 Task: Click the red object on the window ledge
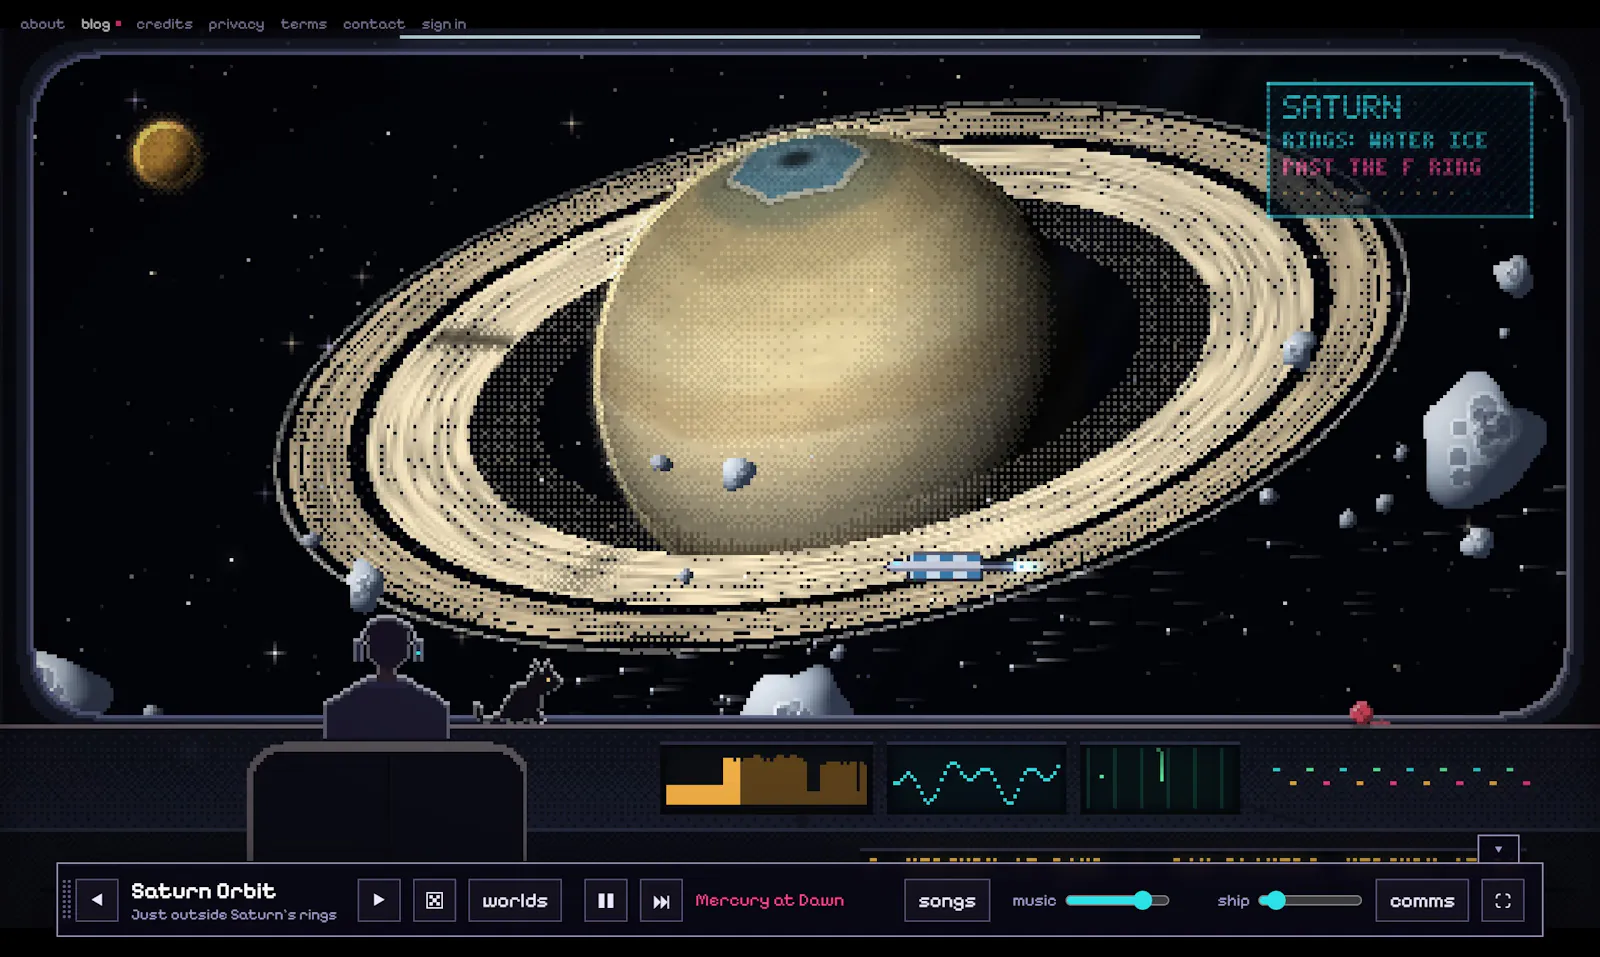point(1362,713)
